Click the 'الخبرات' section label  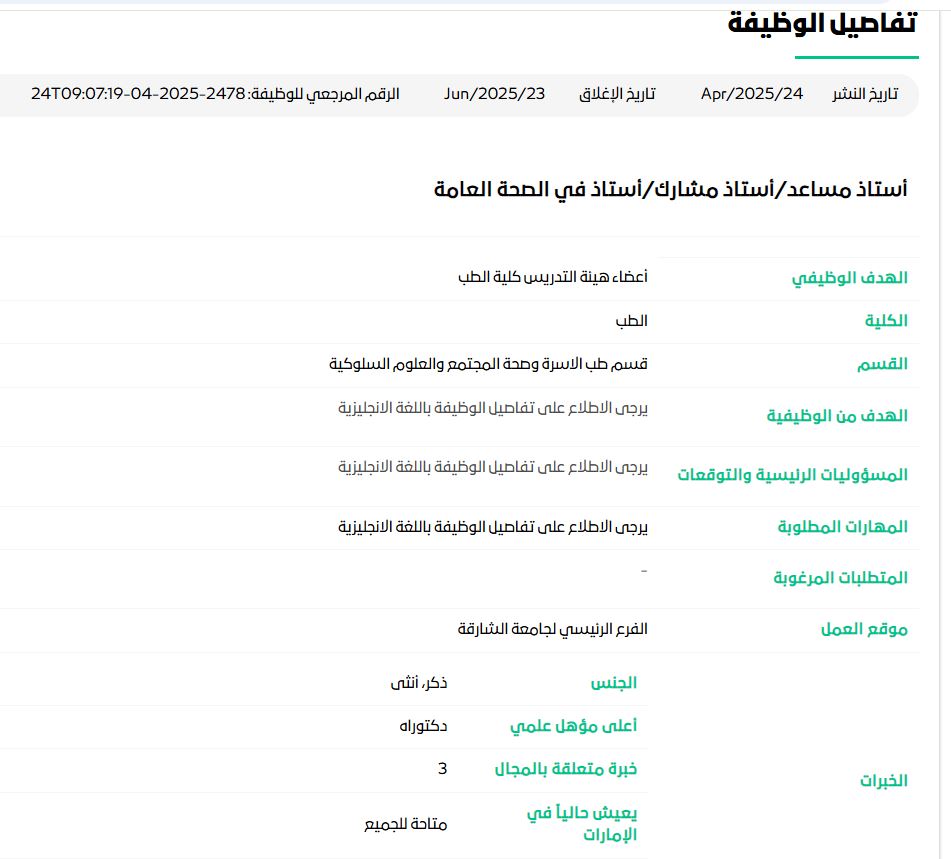(884, 780)
